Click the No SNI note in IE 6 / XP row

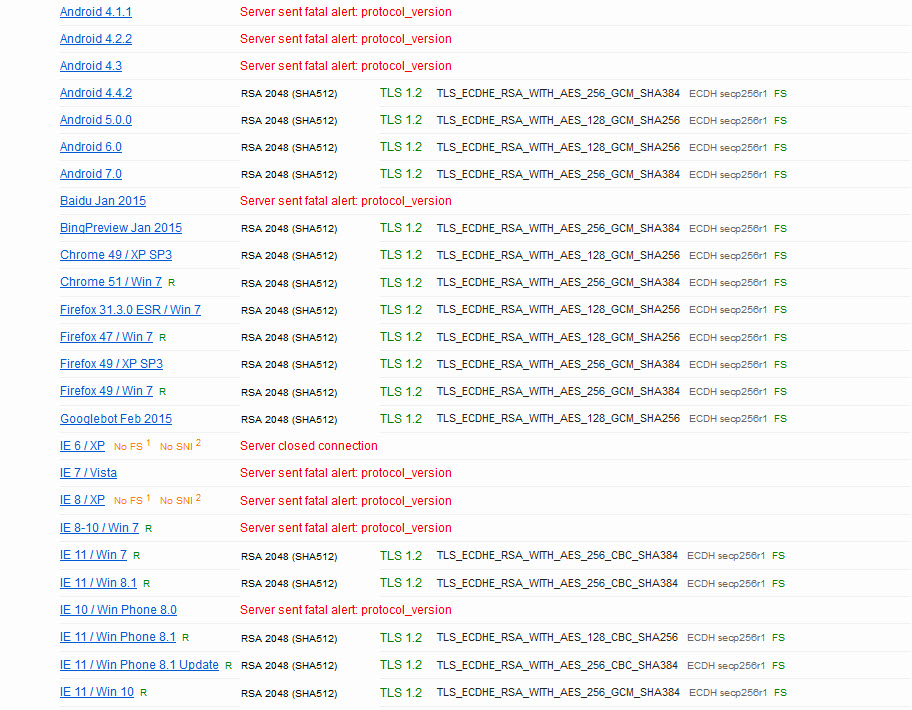(x=180, y=446)
